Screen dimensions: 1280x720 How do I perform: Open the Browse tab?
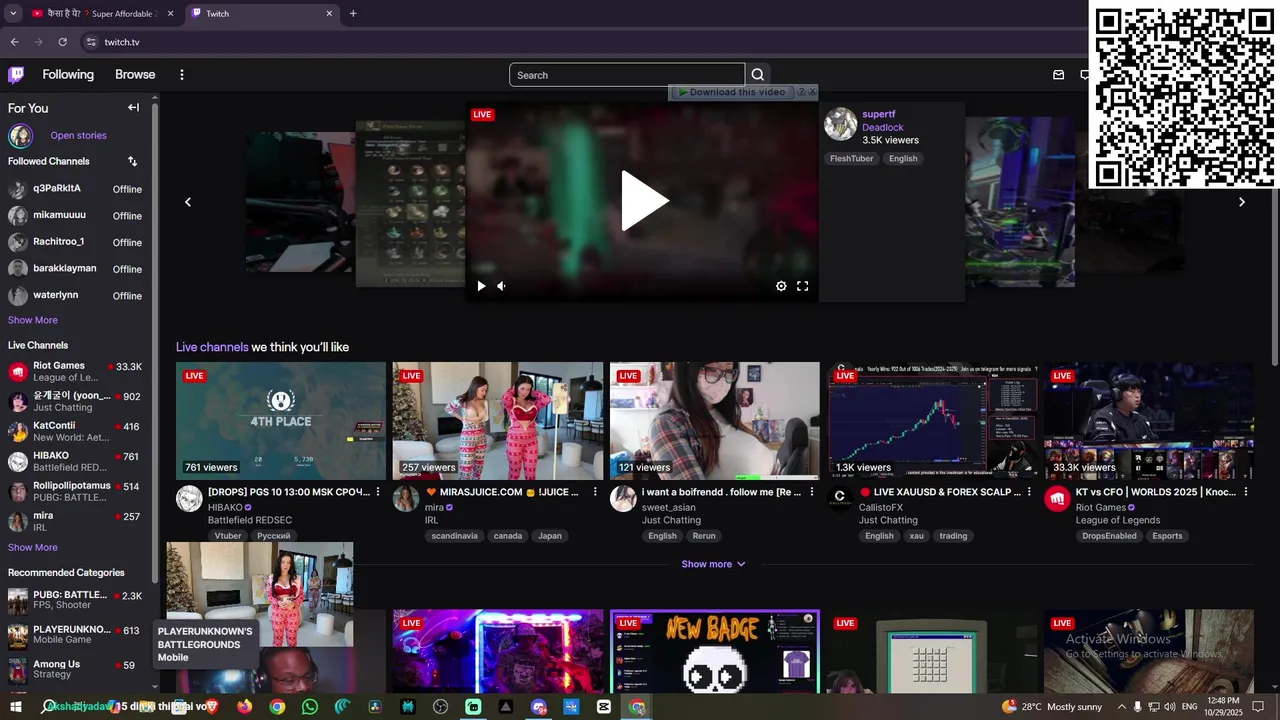(x=135, y=75)
